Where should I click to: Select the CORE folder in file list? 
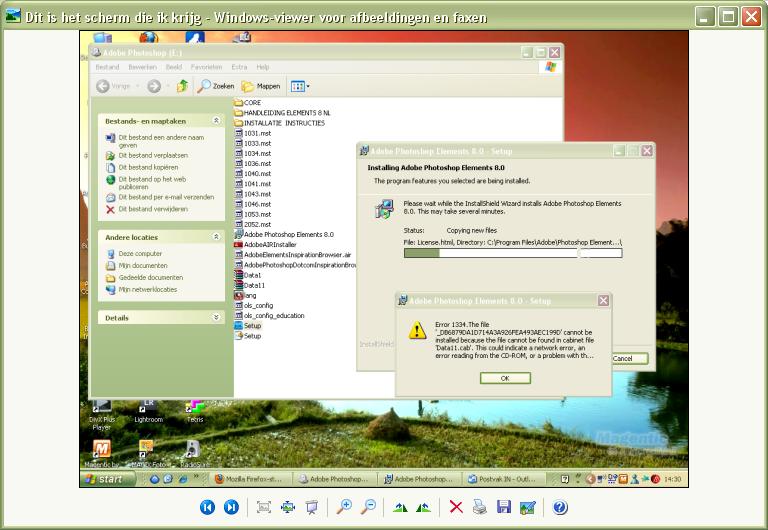tap(248, 103)
